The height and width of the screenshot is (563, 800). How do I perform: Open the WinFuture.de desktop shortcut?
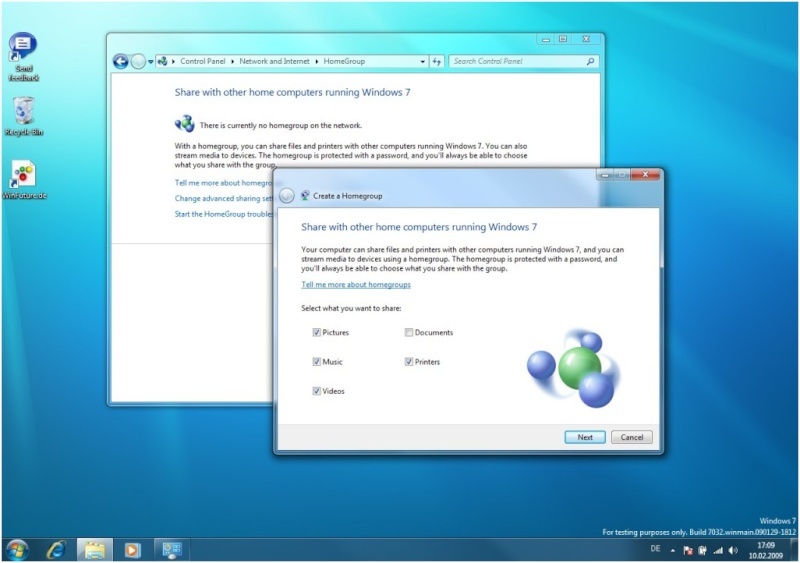point(24,180)
